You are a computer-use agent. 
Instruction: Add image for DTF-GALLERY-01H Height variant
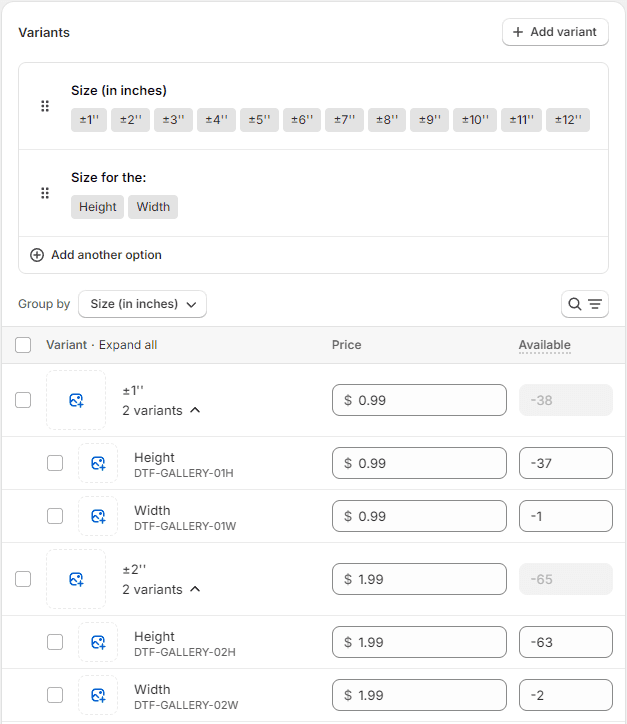pos(98,463)
